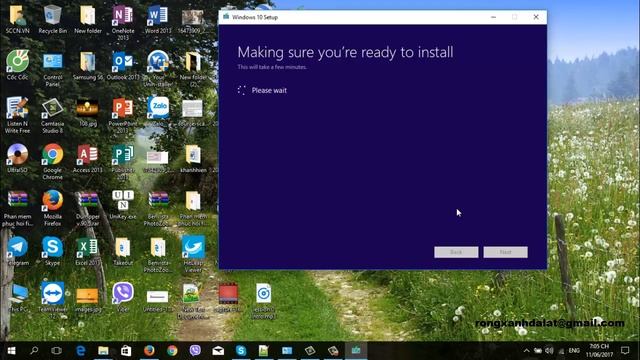The image size is (640, 360).
Task: Select the Cốc Cốc browser shortcut
Action: click(x=17, y=65)
